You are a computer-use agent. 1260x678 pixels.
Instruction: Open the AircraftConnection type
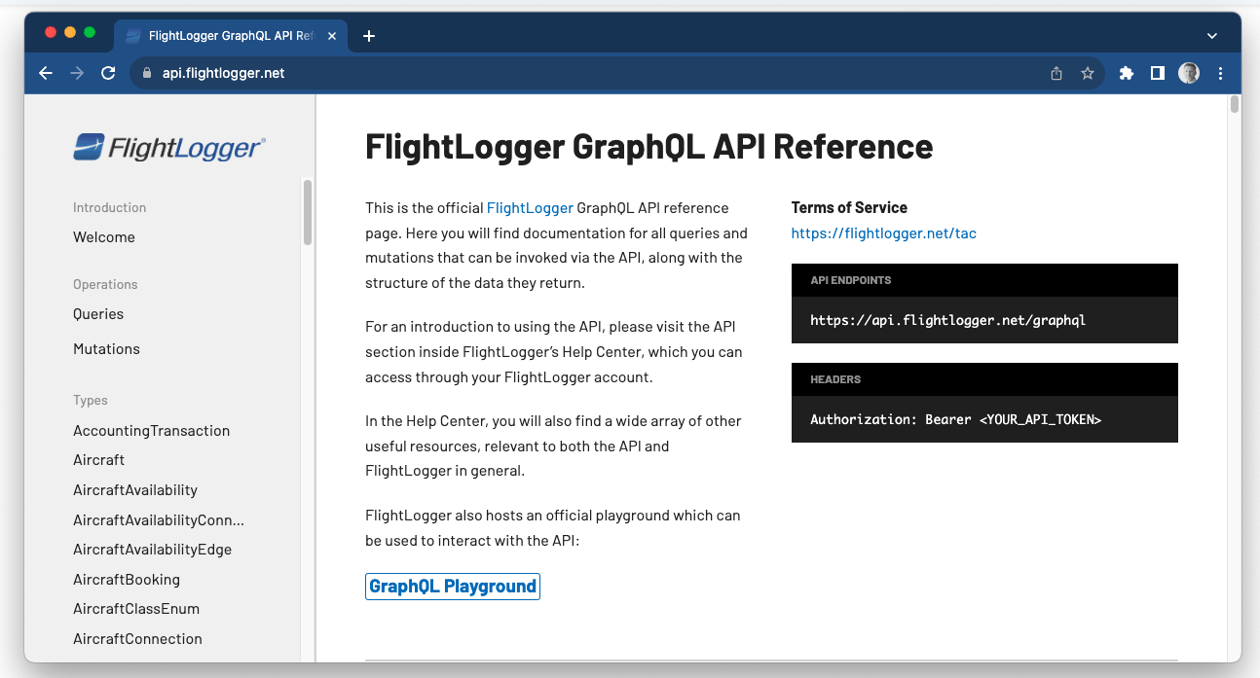[137, 639]
